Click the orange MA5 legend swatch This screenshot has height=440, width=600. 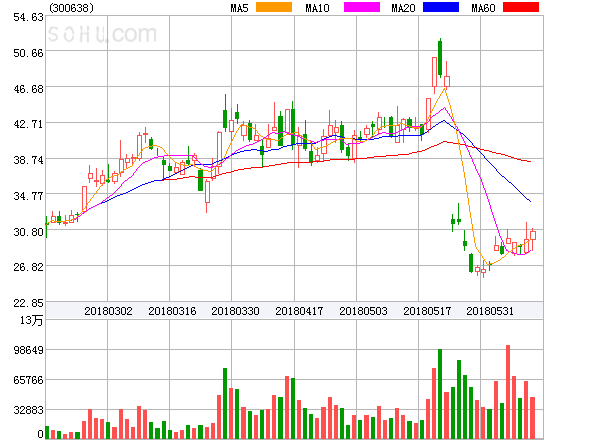[274, 7]
